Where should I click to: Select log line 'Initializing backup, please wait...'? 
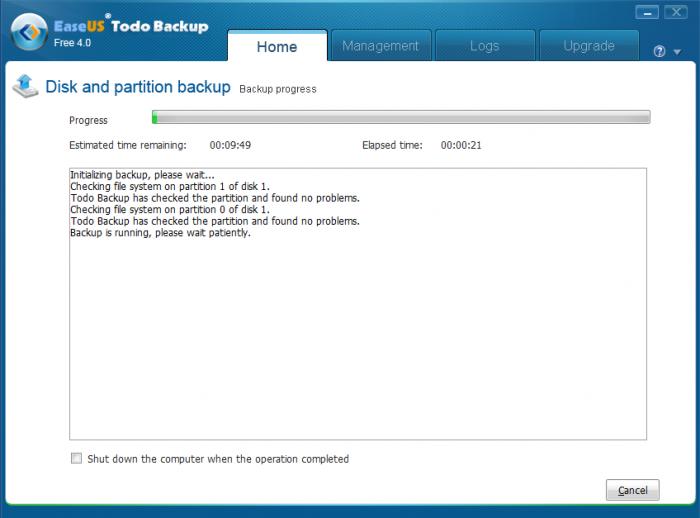pos(142,175)
